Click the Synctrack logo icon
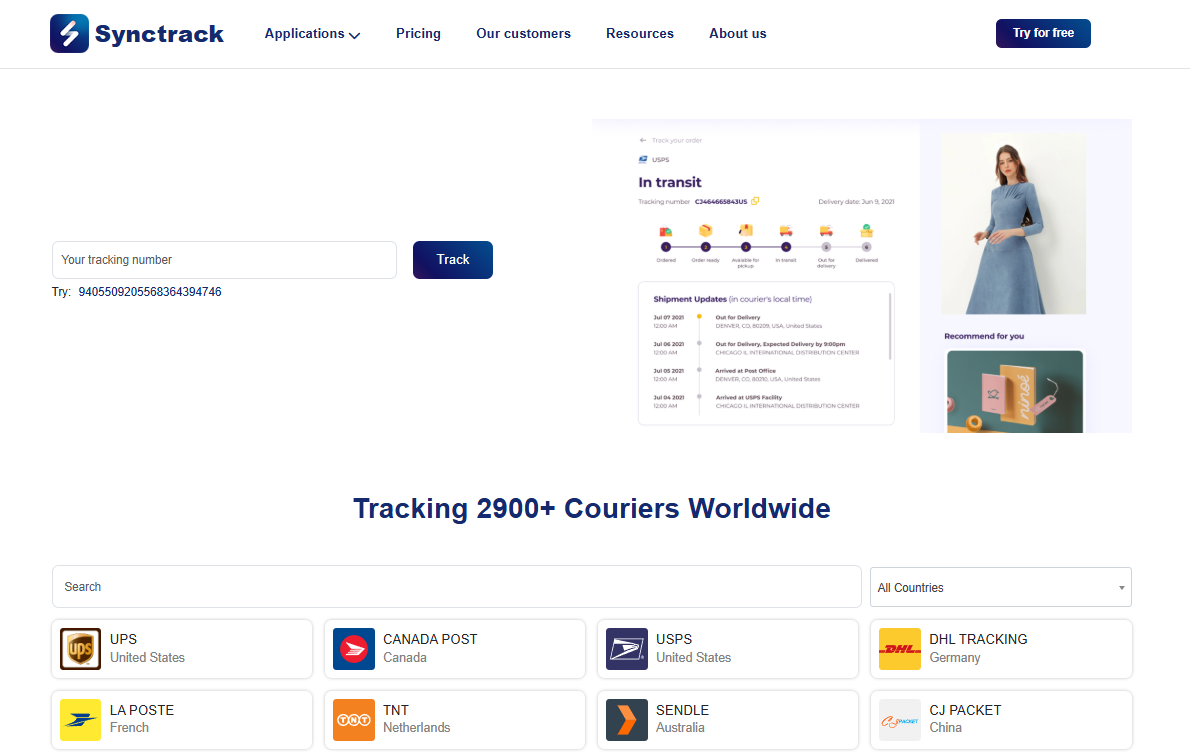Image resolution: width=1190 pixels, height=755 pixels. coord(69,33)
